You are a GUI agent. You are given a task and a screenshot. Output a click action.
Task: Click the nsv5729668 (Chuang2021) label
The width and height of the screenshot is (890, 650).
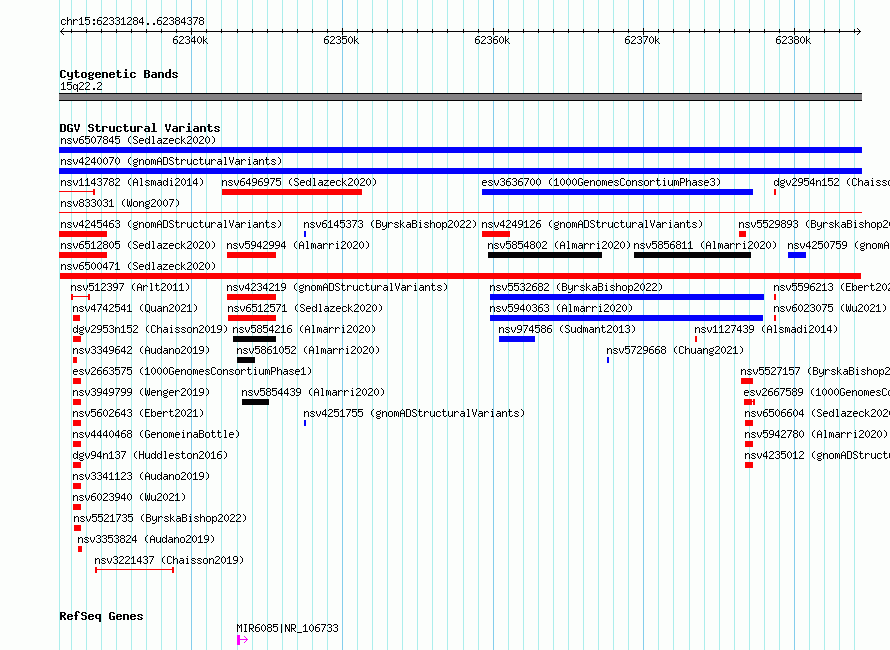(x=675, y=350)
